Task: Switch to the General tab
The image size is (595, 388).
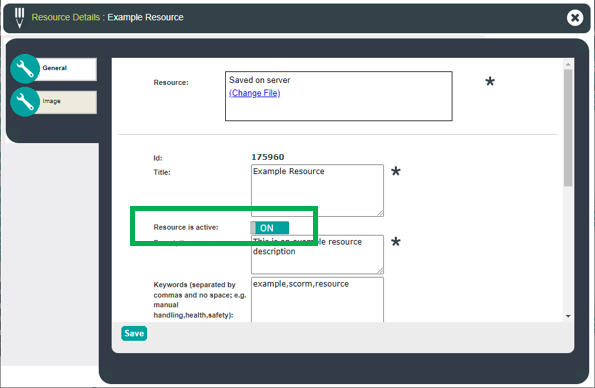Action: click(66, 69)
